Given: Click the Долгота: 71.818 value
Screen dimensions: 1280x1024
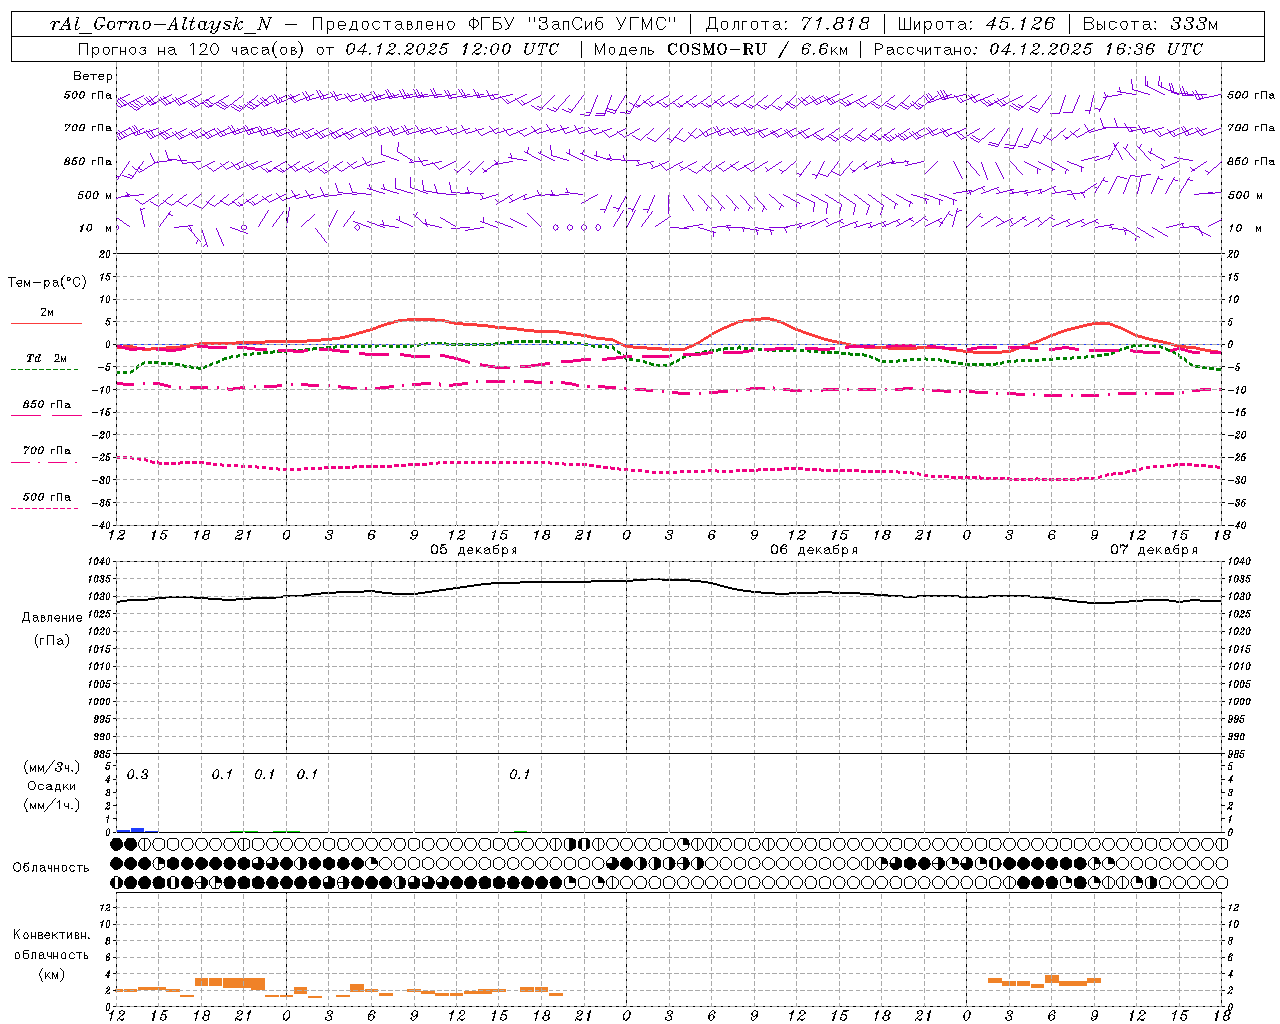Looking at the screenshot, I should coord(788,24).
